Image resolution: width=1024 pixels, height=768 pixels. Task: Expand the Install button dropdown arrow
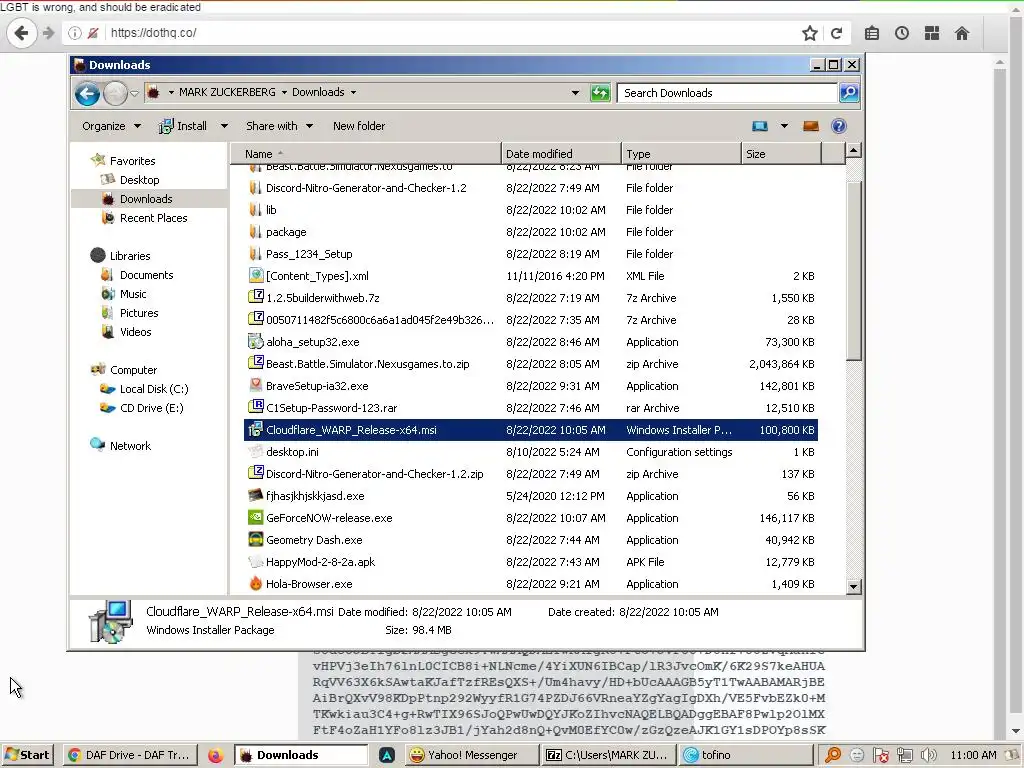pyautogui.click(x=224, y=126)
